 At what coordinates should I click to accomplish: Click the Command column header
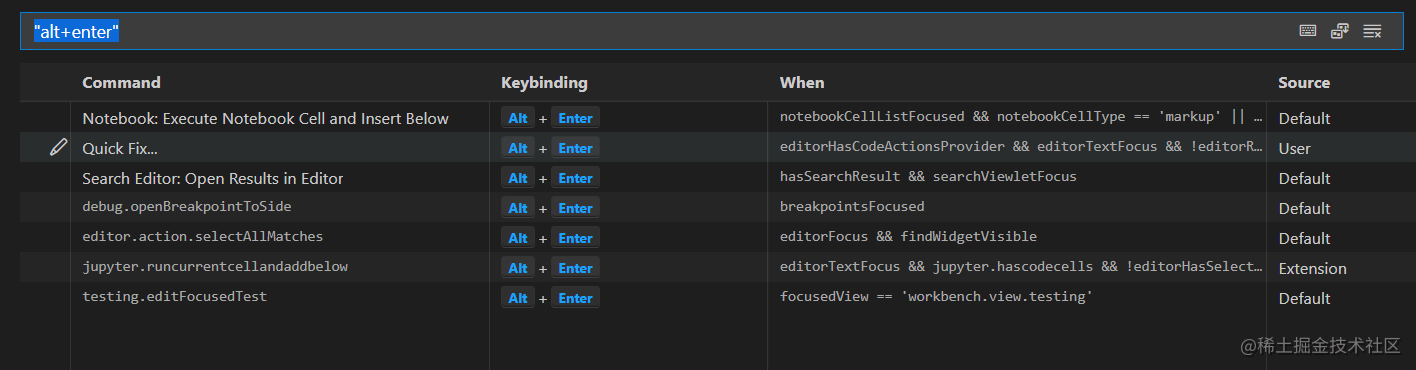click(x=121, y=82)
